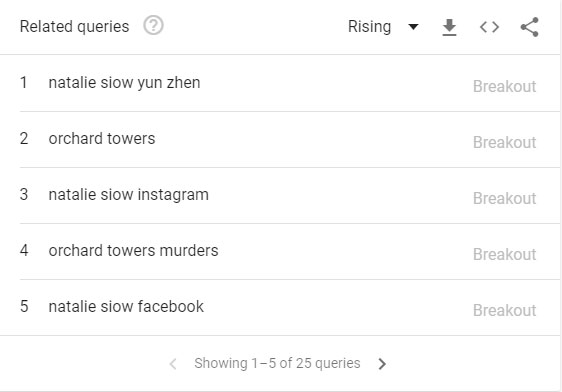Click the Related queries heading
Screen dimensions: 562x392
pyautogui.click(x=75, y=27)
